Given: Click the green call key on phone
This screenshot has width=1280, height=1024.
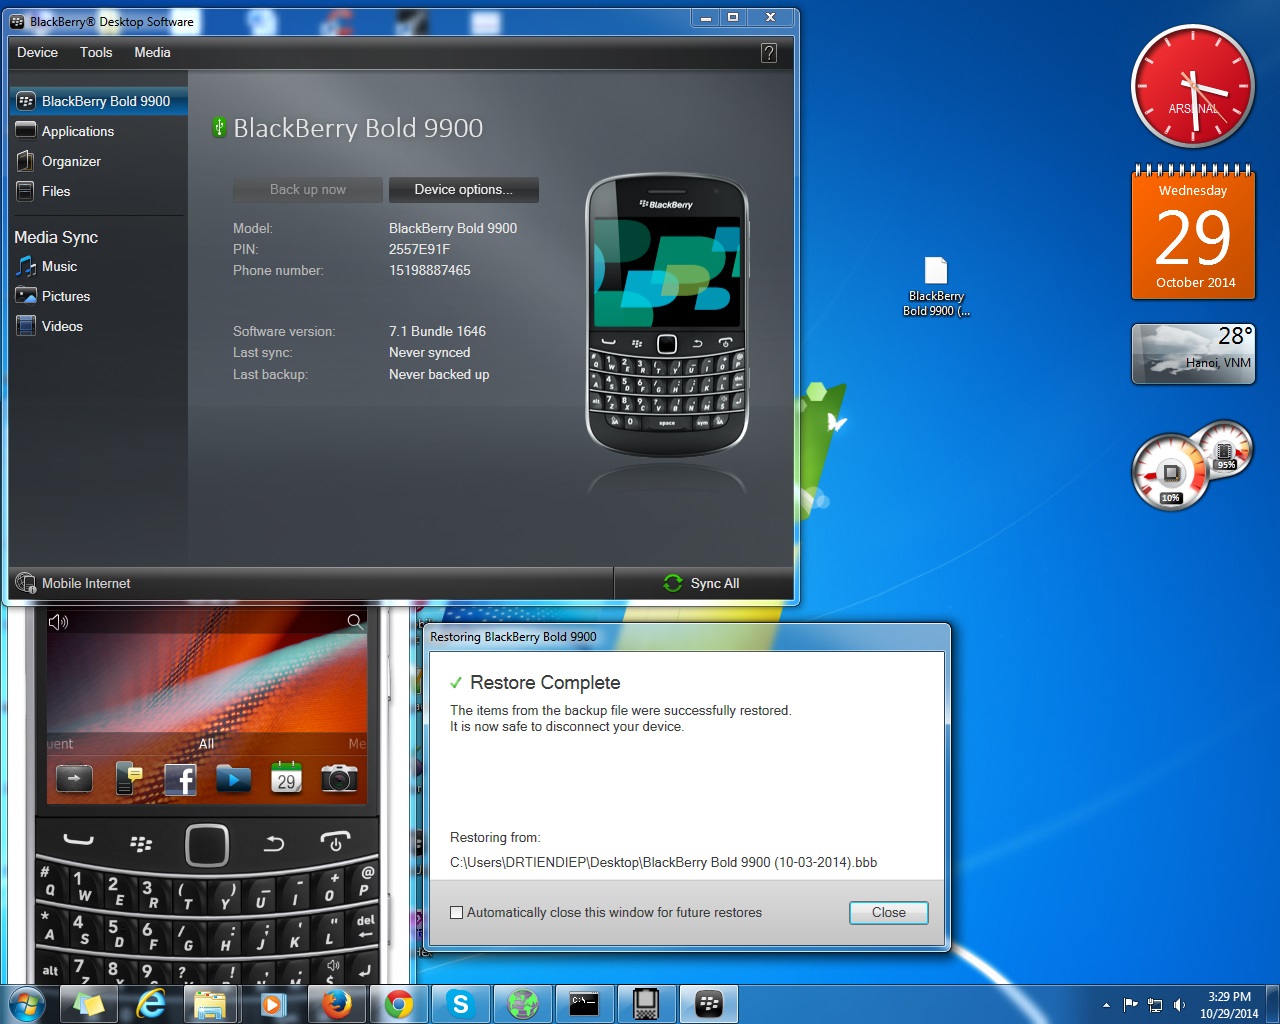Looking at the screenshot, I should pyautogui.click(x=78, y=841).
